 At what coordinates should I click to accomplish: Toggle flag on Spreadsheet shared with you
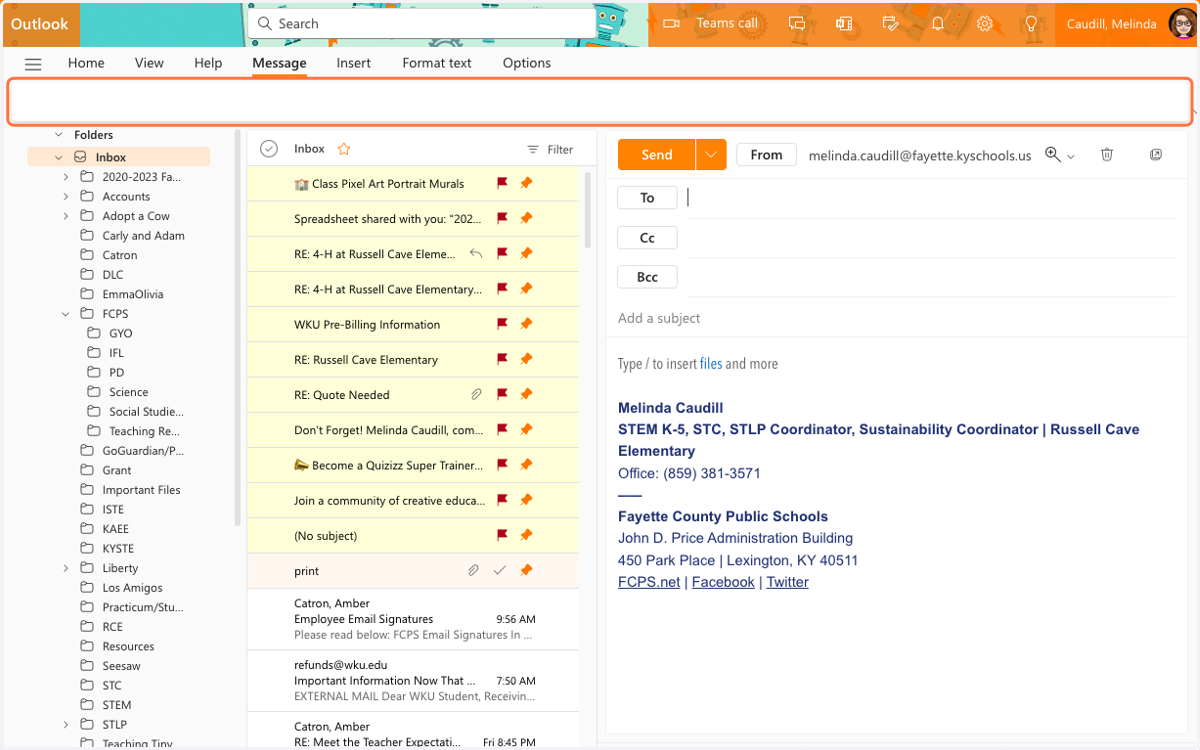[503, 218]
